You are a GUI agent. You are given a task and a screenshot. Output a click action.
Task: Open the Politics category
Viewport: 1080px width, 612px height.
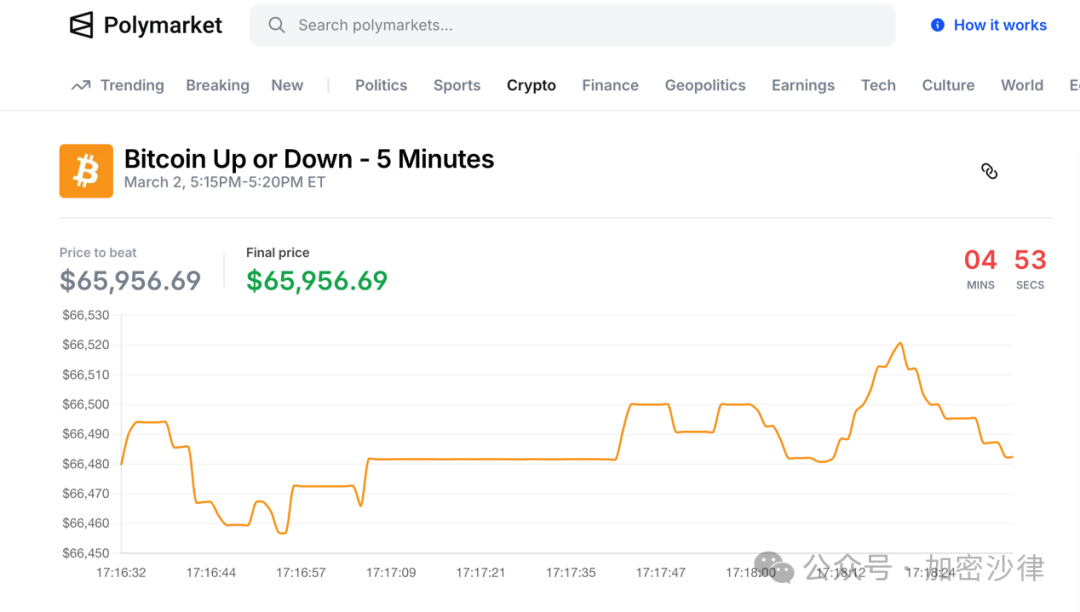tap(381, 86)
